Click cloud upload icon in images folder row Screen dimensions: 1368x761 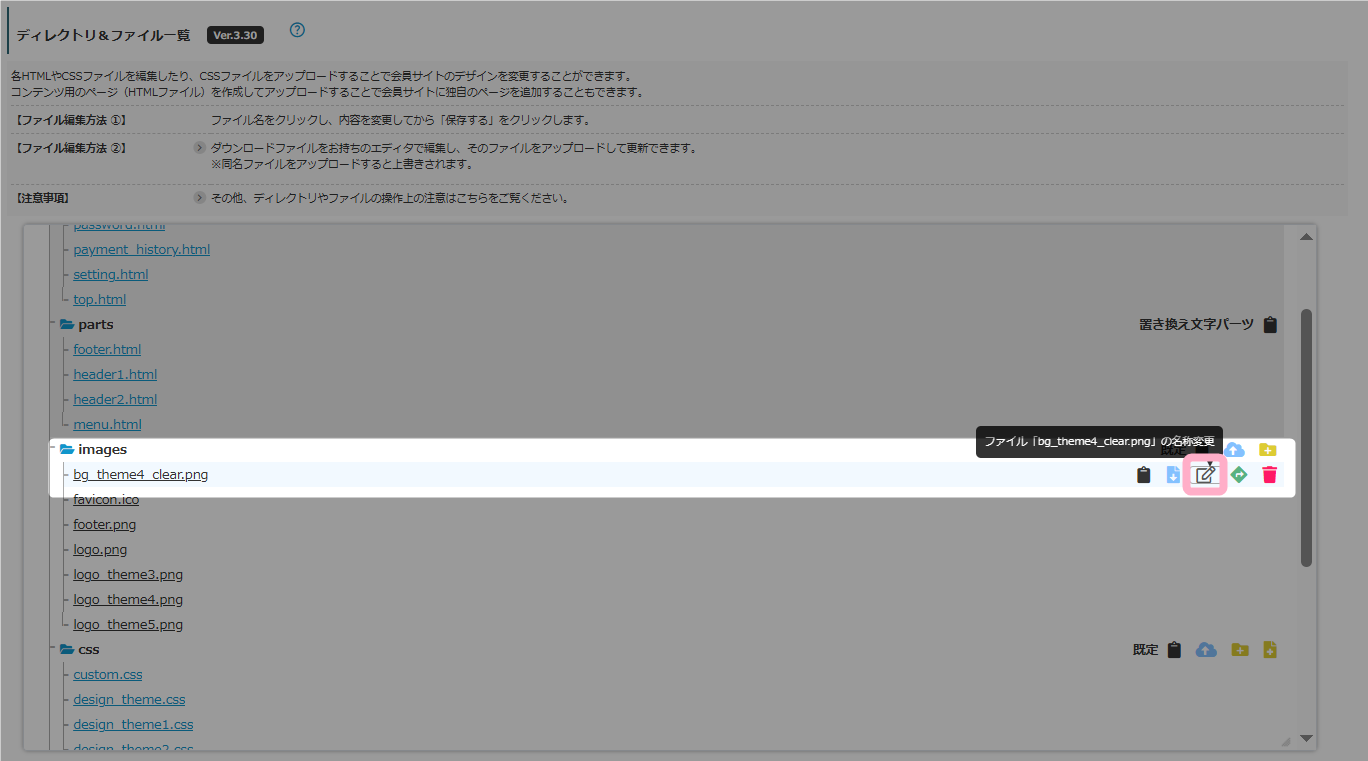pos(1235,450)
